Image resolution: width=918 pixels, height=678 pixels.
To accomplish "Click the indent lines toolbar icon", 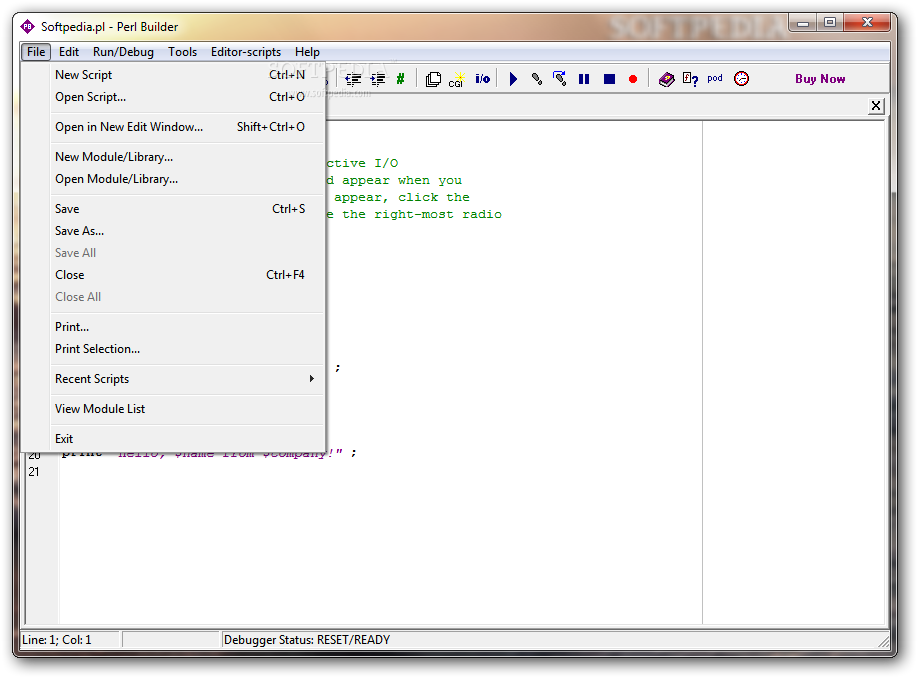I will (x=378, y=79).
